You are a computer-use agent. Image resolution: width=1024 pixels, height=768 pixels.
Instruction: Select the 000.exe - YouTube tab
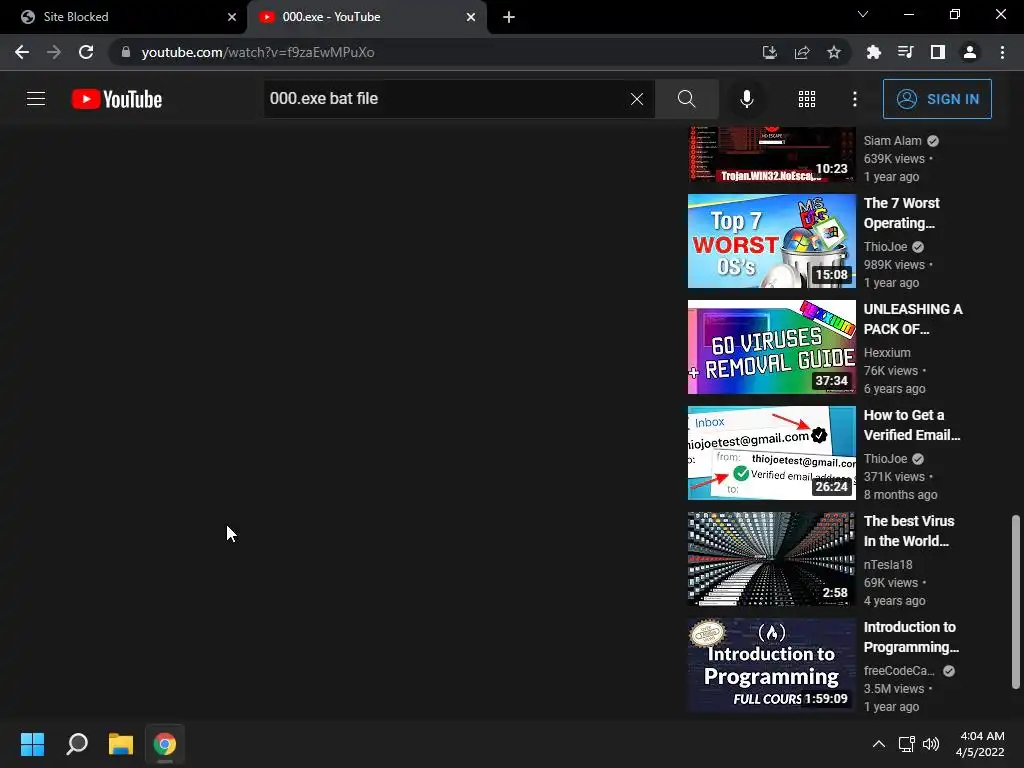pos(366,17)
